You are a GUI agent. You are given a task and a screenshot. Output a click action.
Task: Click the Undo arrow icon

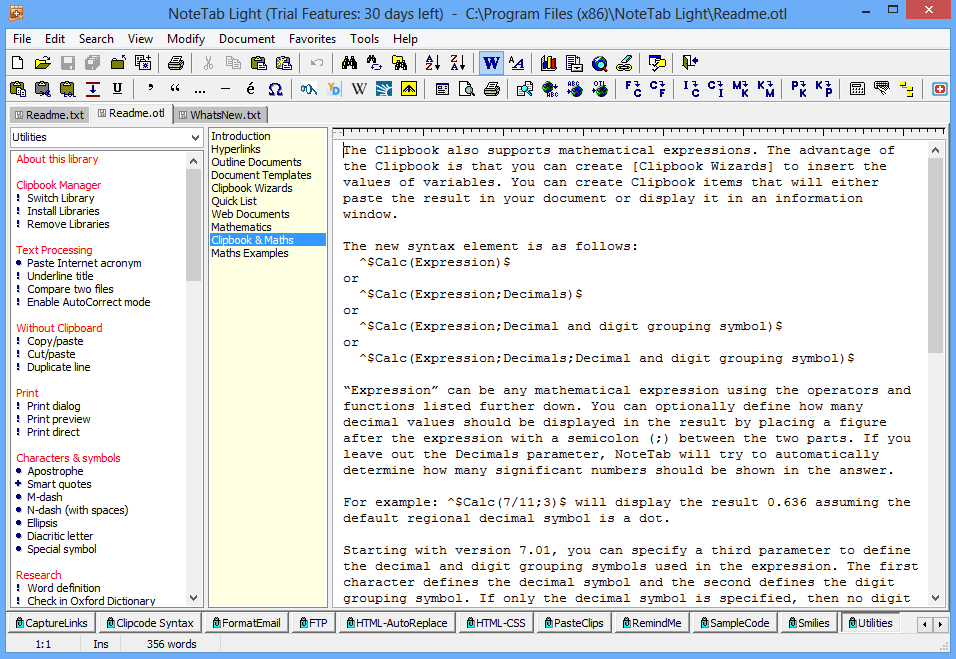click(316, 63)
